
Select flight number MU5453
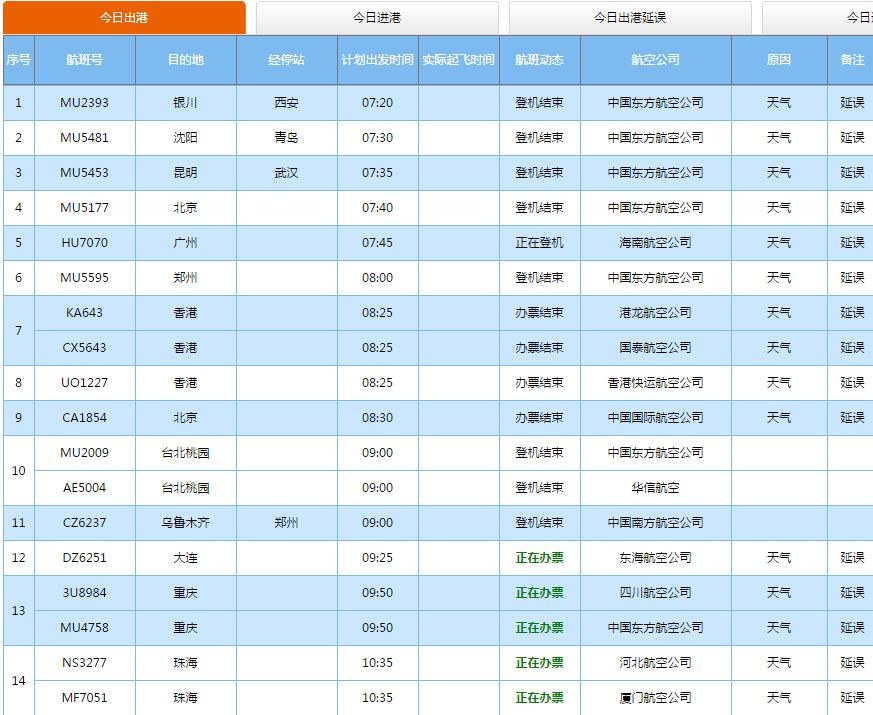point(85,173)
